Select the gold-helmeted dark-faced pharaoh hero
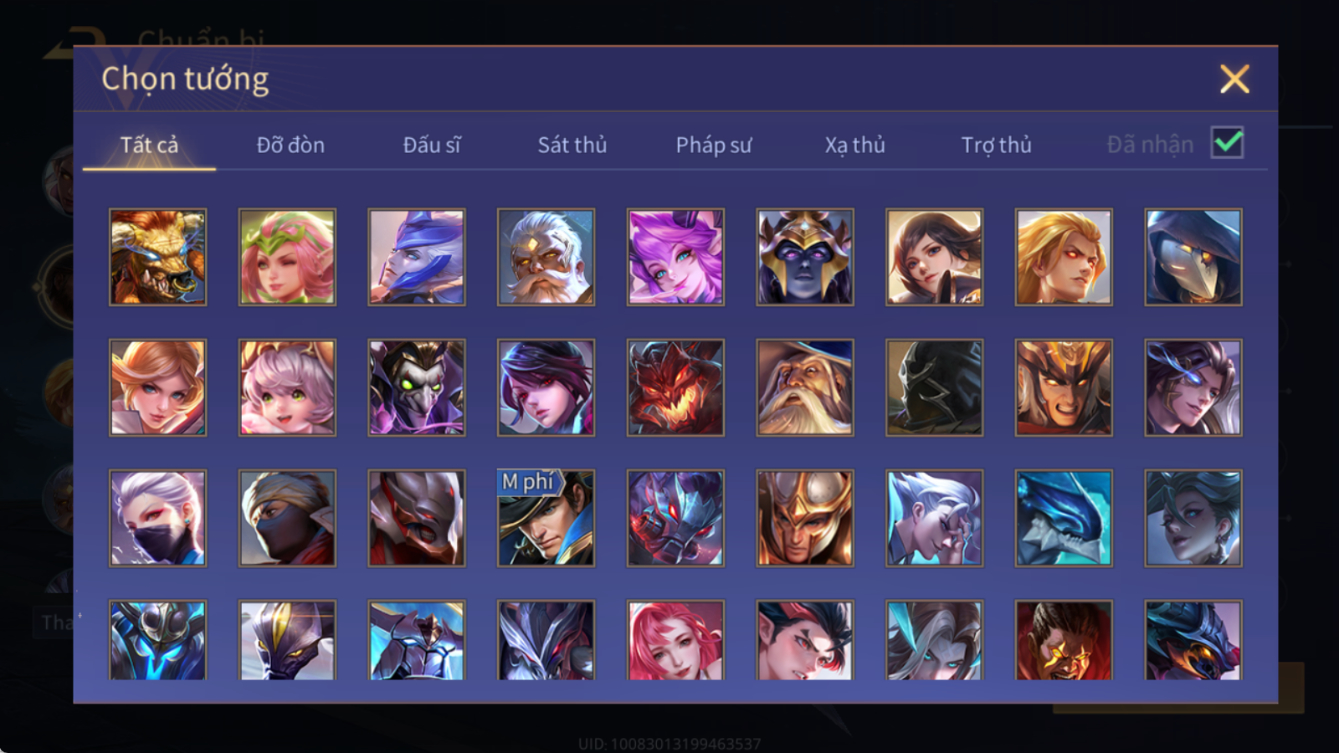1339x753 pixels. tap(805, 257)
